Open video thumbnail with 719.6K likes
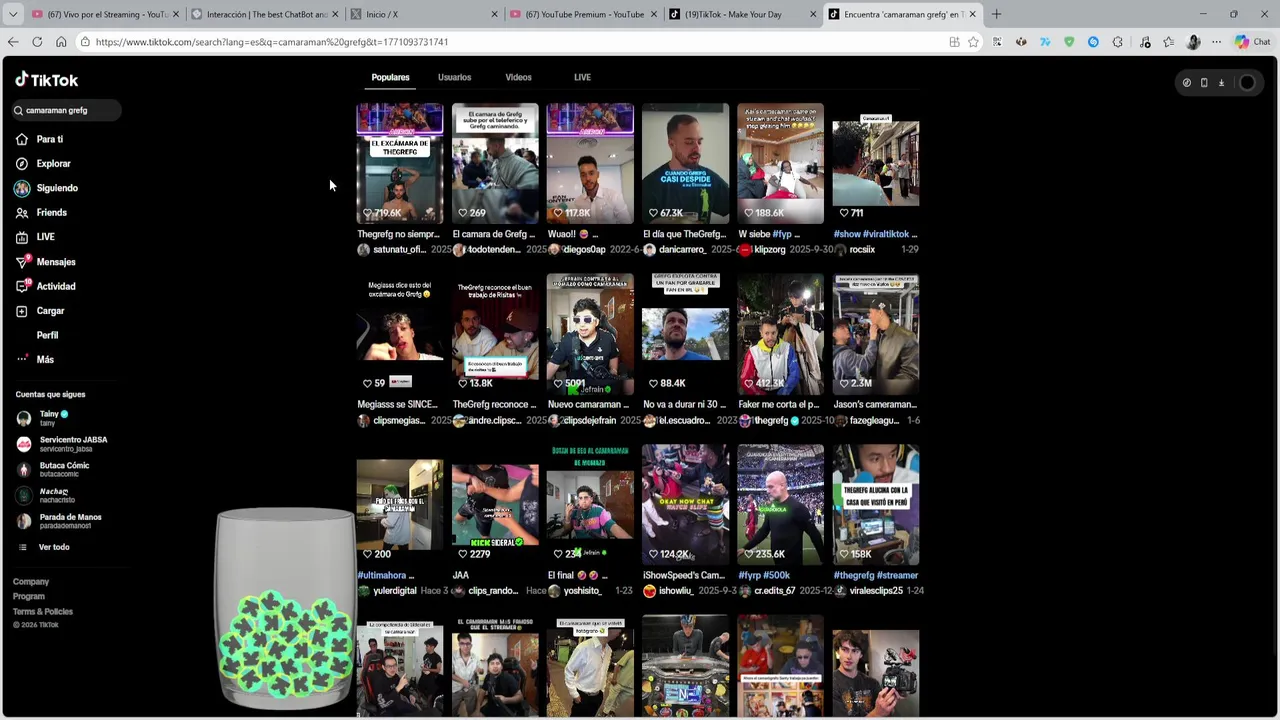The image size is (1280, 720). (400, 163)
